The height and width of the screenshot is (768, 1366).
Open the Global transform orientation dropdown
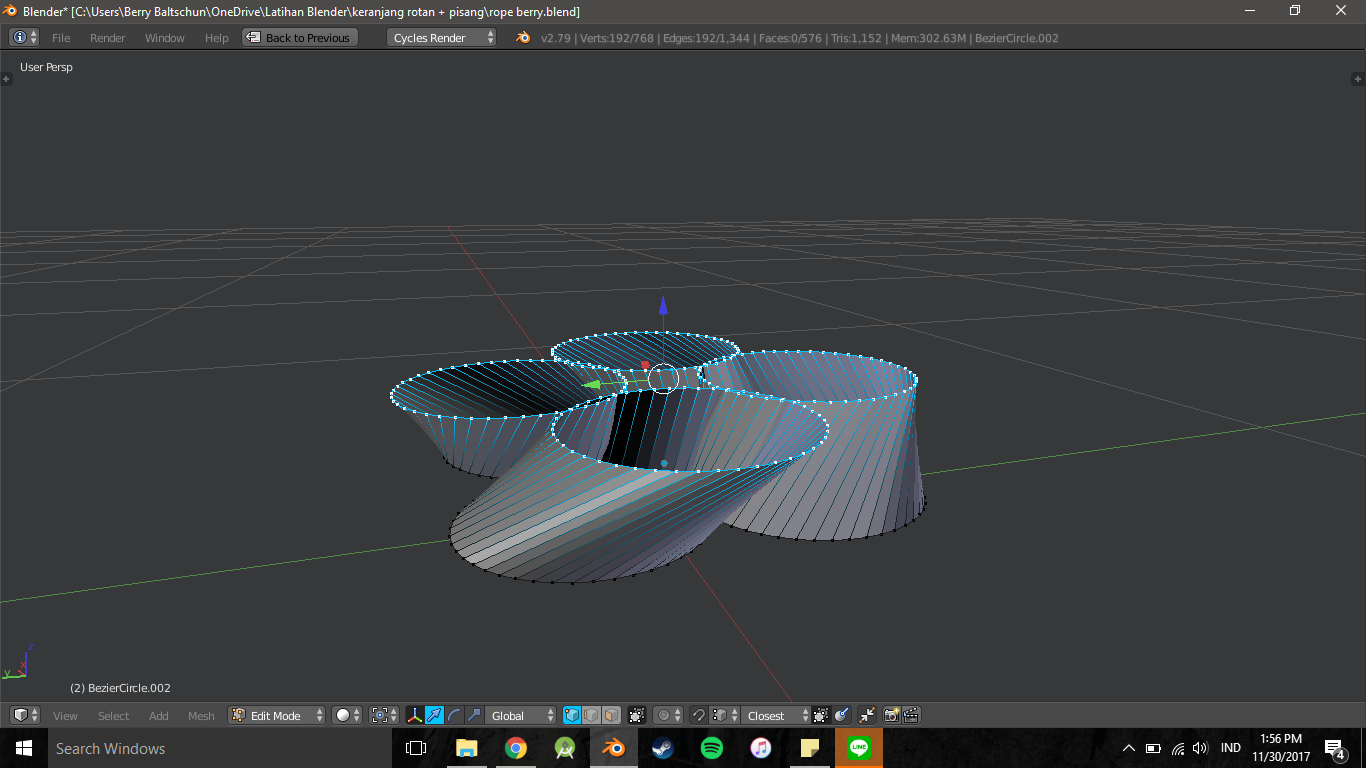pyautogui.click(x=520, y=715)
